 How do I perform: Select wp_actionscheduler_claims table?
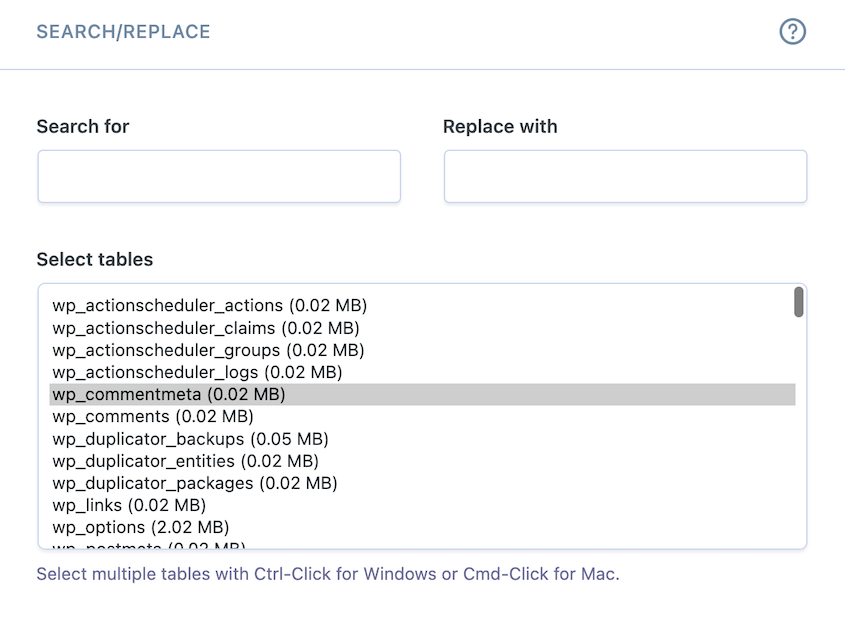(422, 328)
